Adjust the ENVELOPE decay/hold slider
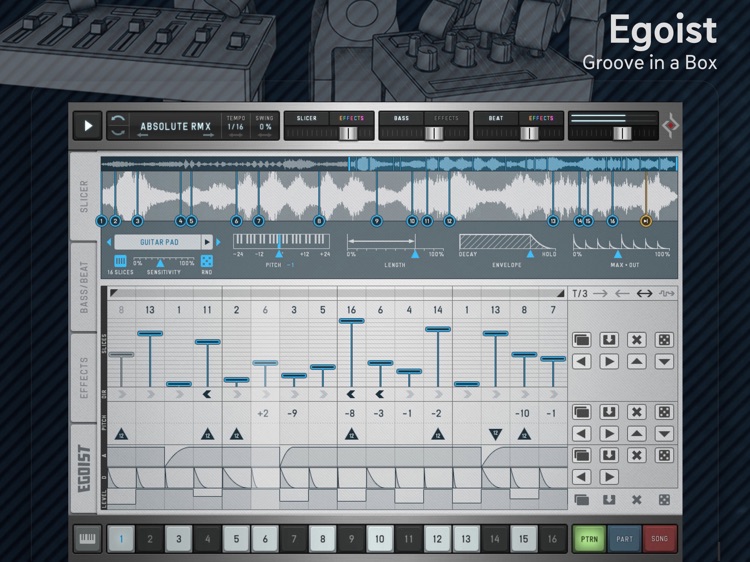750x562 pixels. pos(530,254)
